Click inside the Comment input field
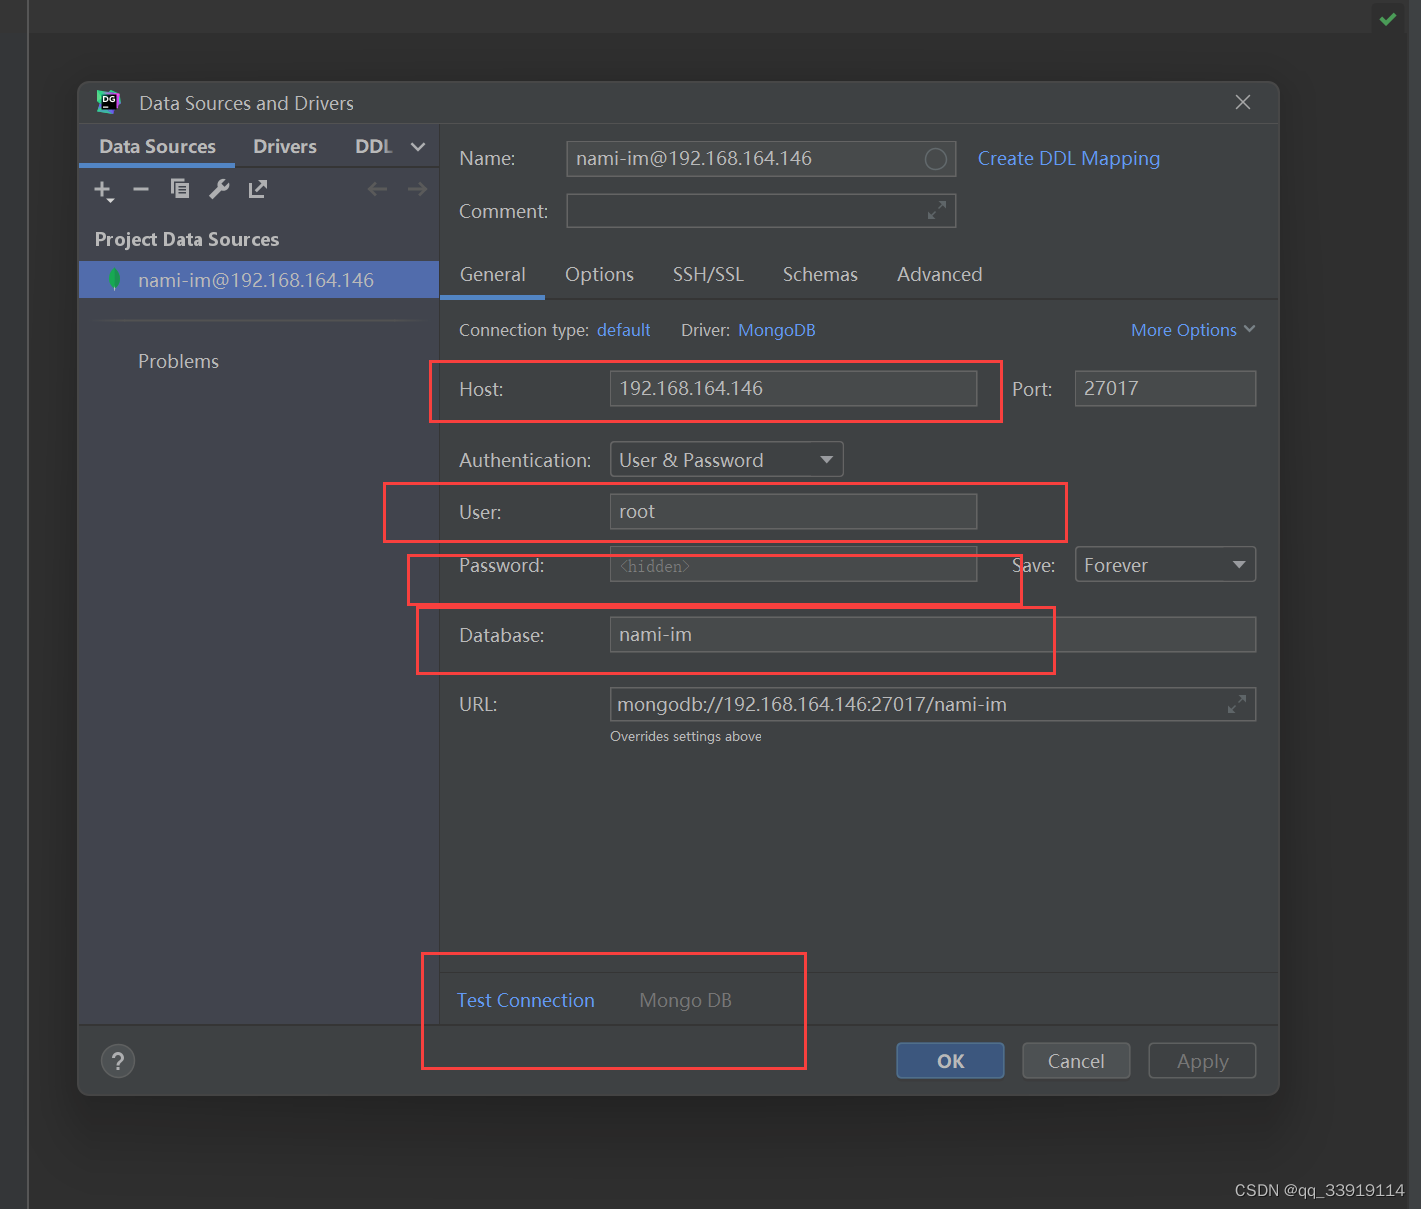Viewport: 1421px width, 1209px height. (750, 210)
